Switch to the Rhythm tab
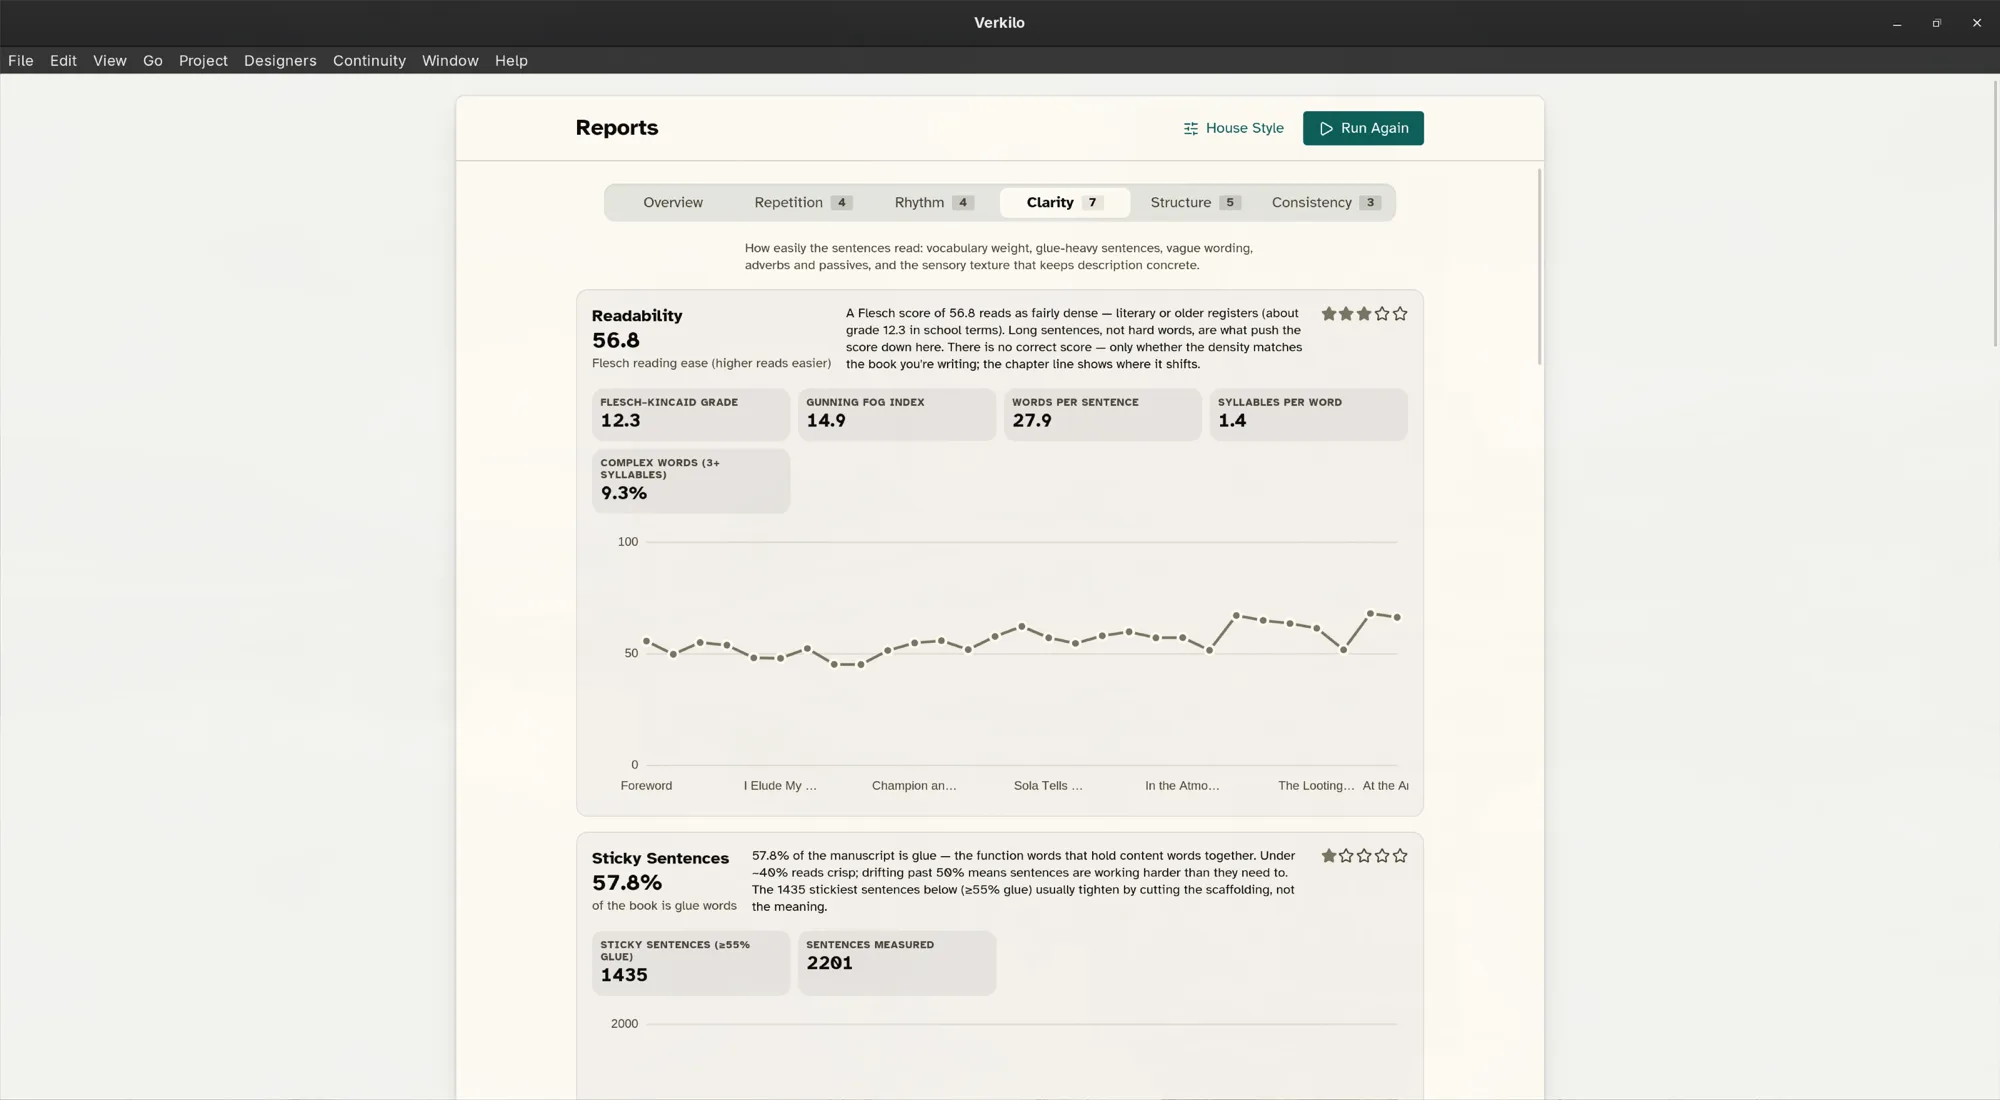Viewport: 2000px width, 1100px height. [x=933, y=203]
